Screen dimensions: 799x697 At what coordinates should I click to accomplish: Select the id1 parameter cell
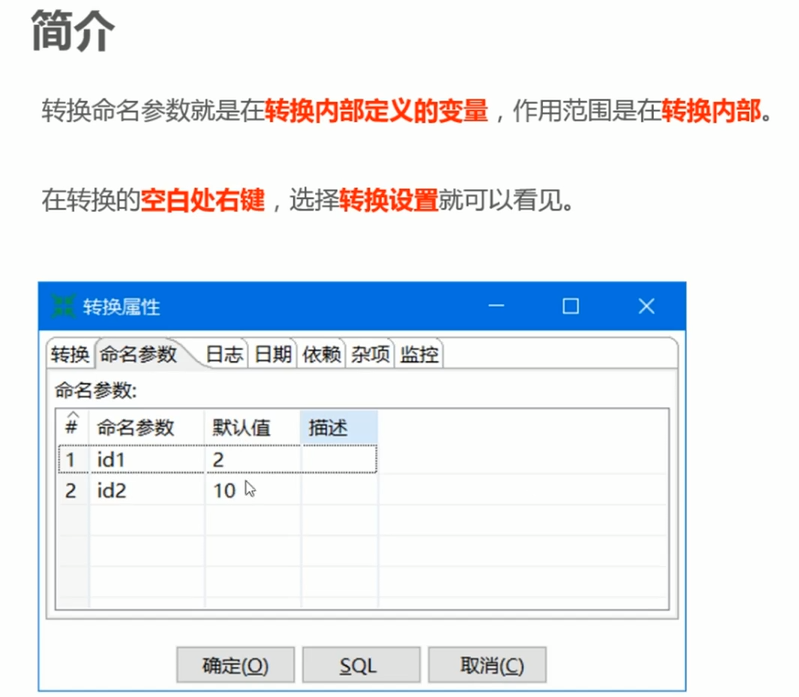point(147,460)
